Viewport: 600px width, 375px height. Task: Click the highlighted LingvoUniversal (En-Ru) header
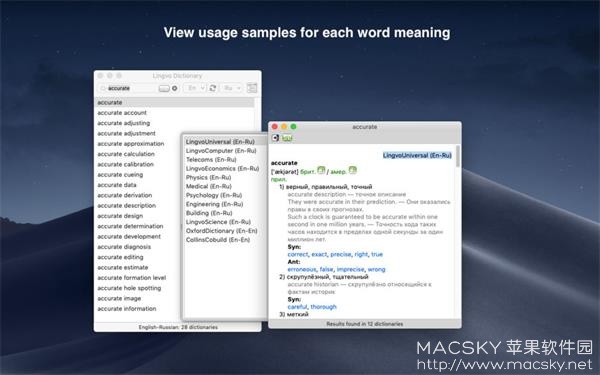point(417,155)
